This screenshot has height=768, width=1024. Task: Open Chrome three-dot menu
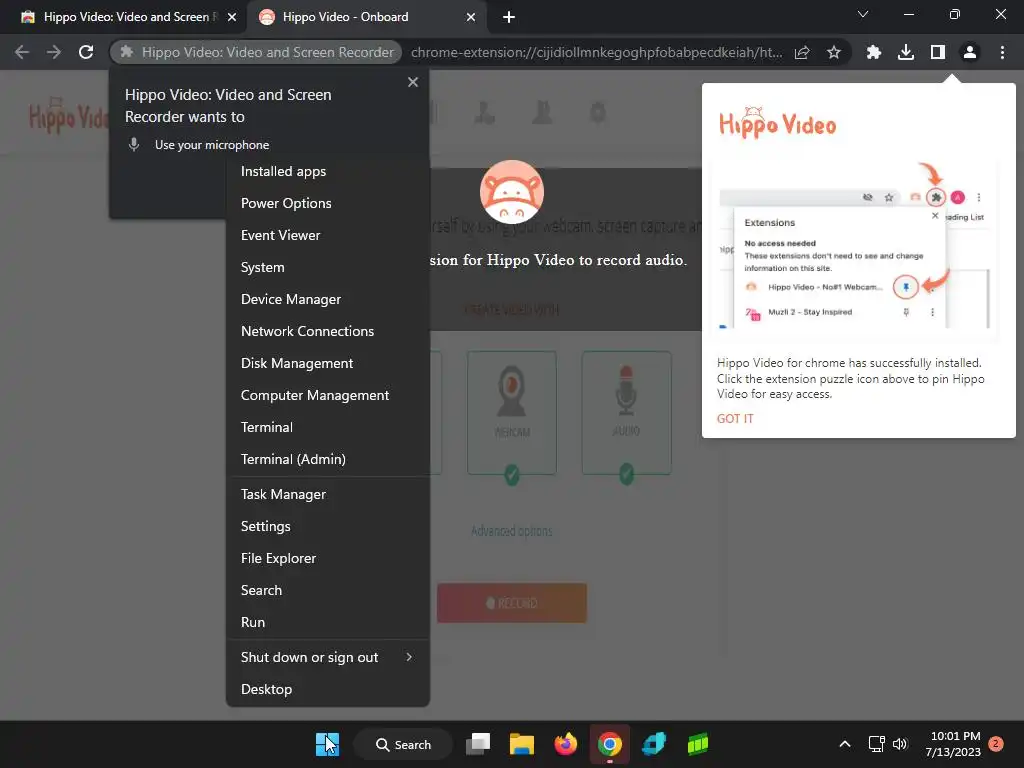point(1002,52)
